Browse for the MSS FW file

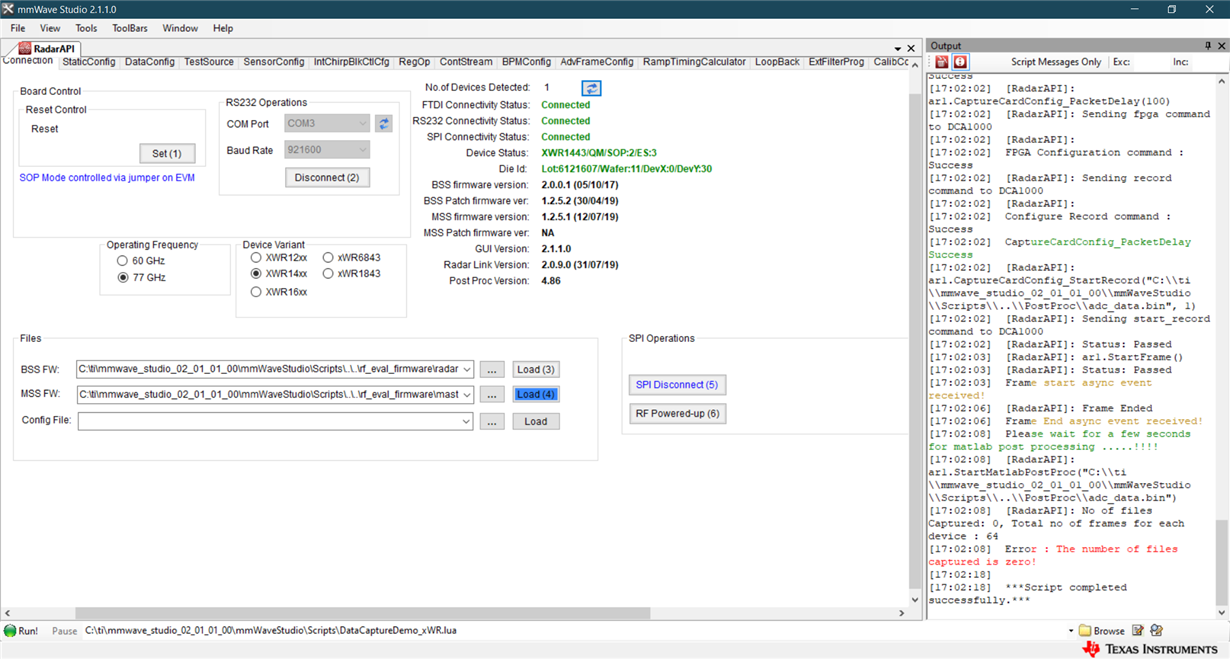[492, 395]
